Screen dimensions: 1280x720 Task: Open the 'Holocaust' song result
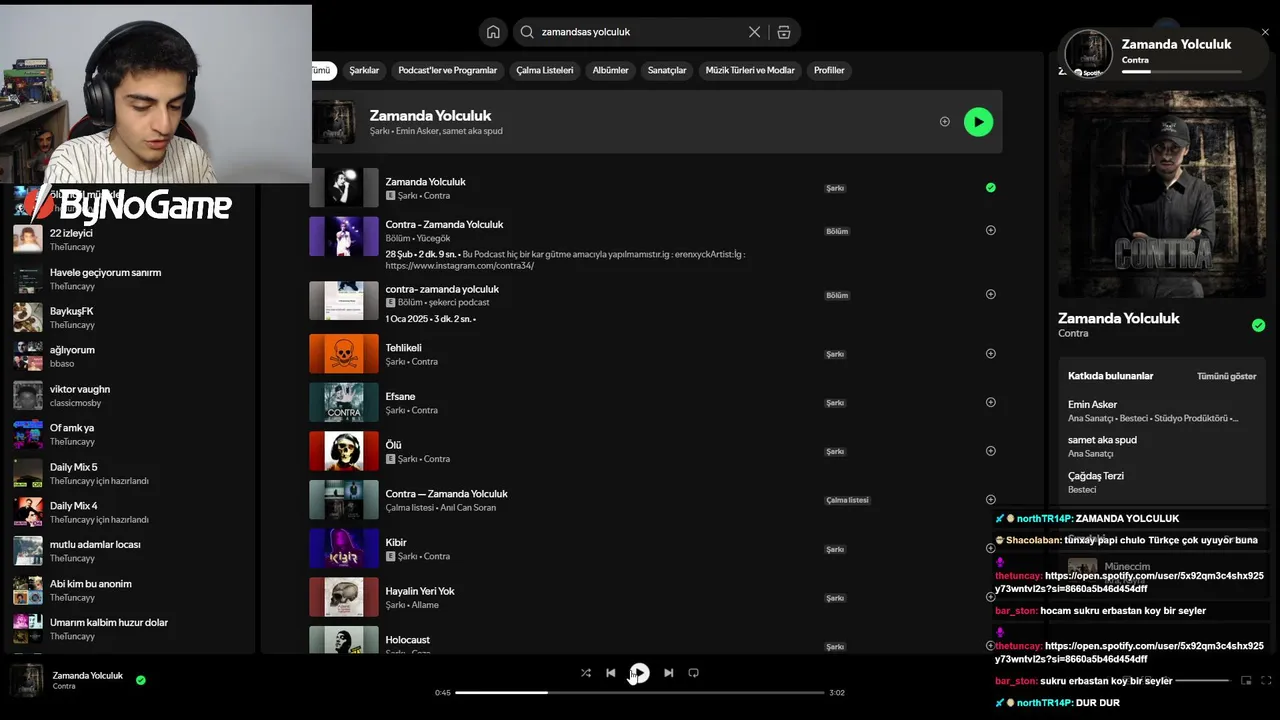coord(408,640)
